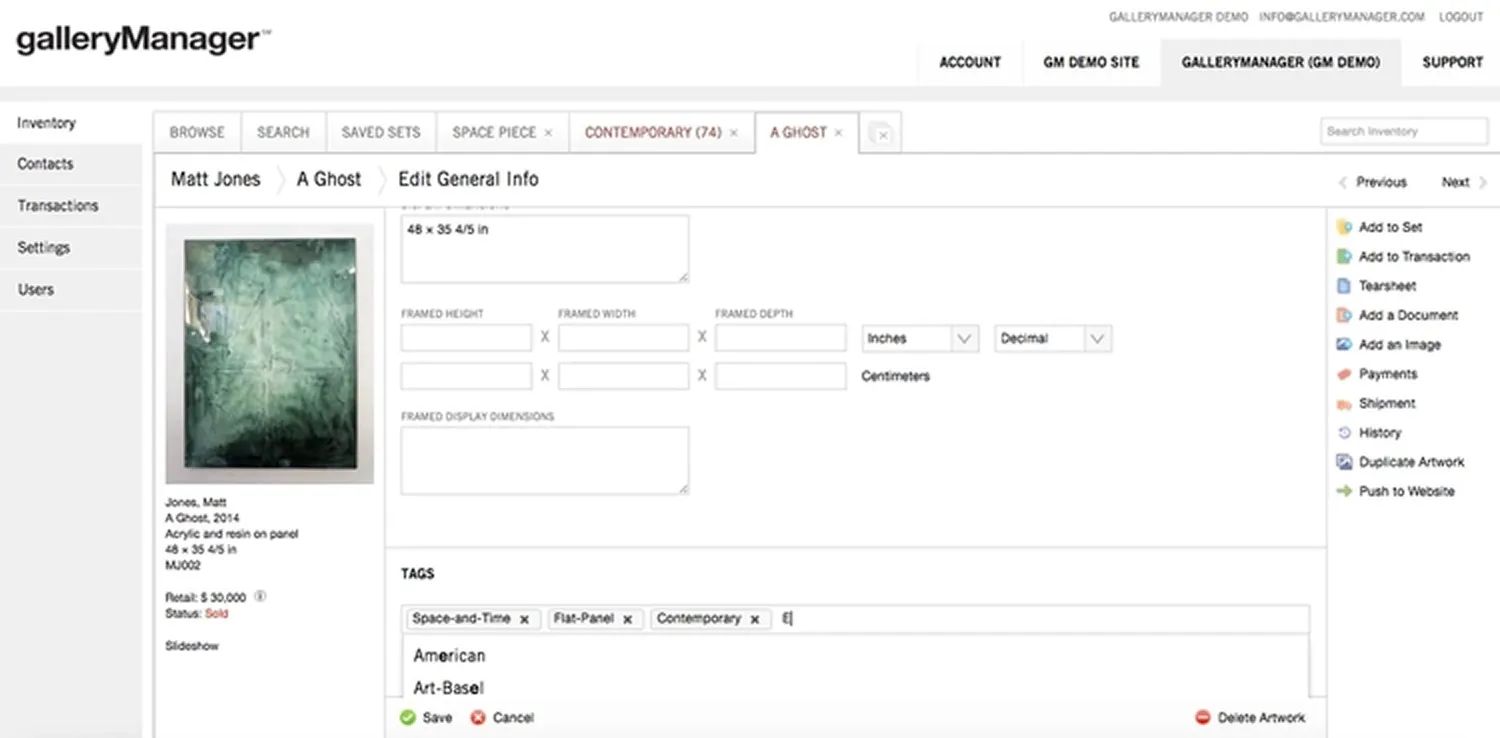Choose Art-Basel from tag suggestions
1500x738 pixels.
pyautogui.click(x=449, y=688)
